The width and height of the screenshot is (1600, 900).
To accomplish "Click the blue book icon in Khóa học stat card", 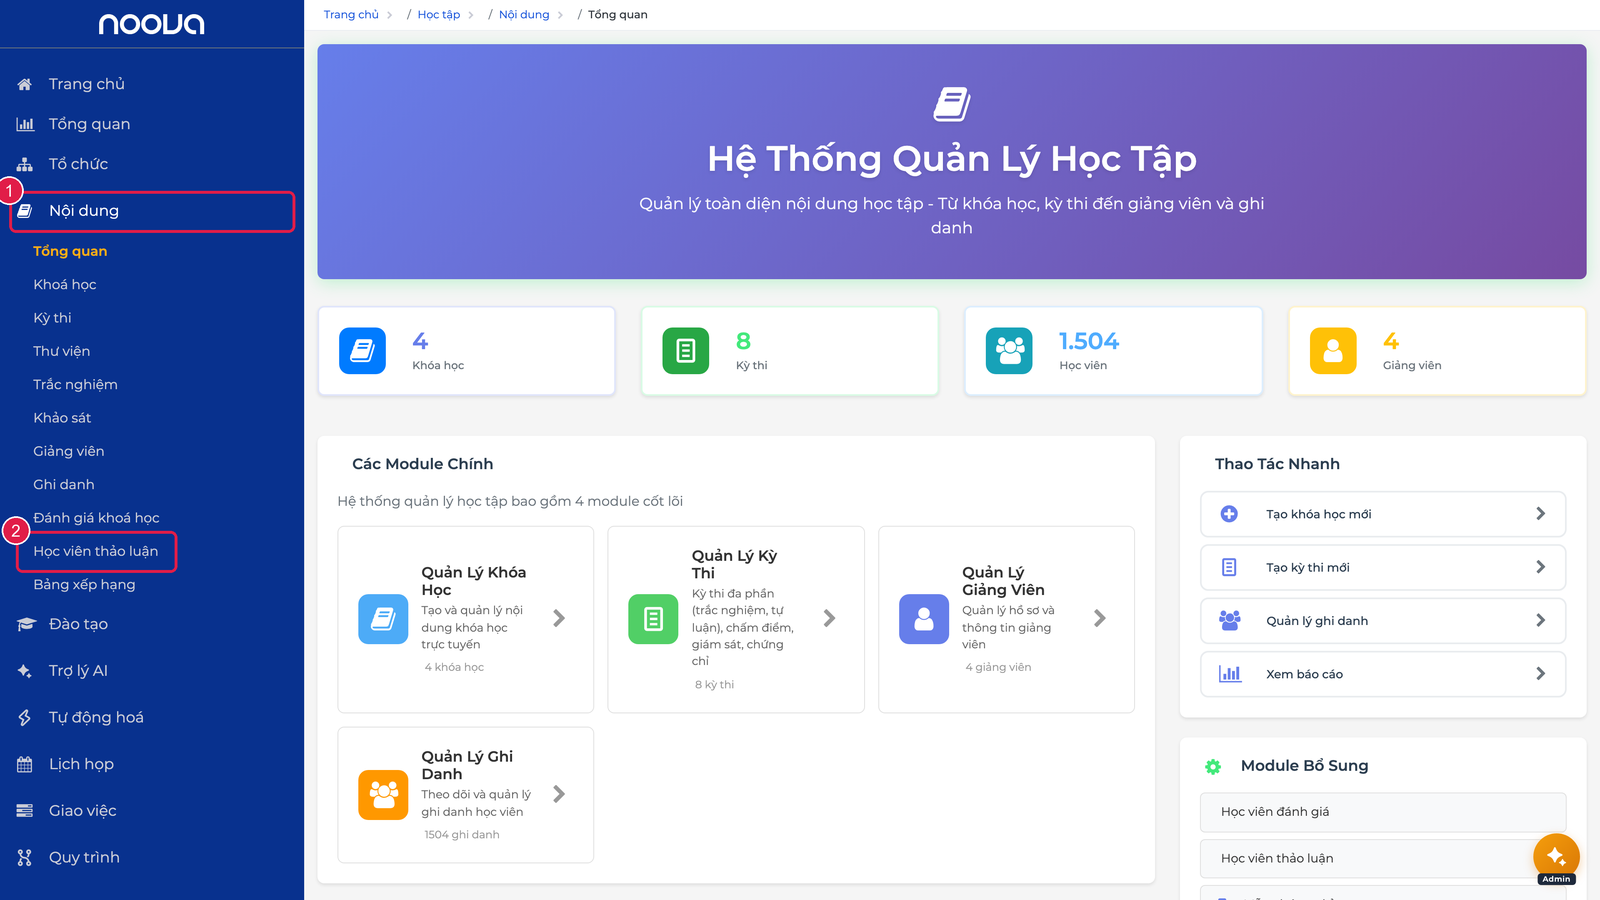I will coord(362,351).
